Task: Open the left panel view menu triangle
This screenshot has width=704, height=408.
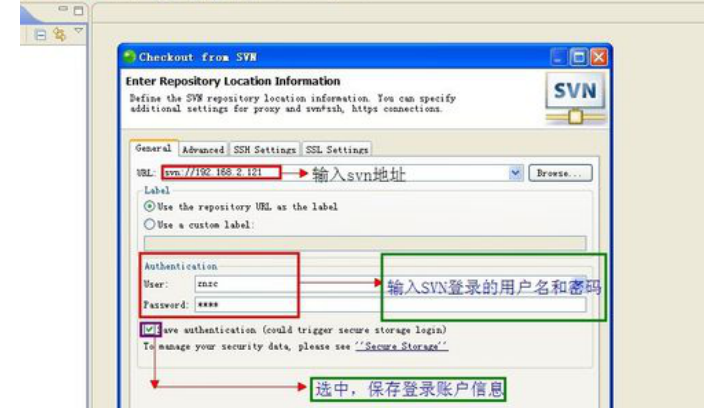Action: pyautogui.click(x=79, y=31)
